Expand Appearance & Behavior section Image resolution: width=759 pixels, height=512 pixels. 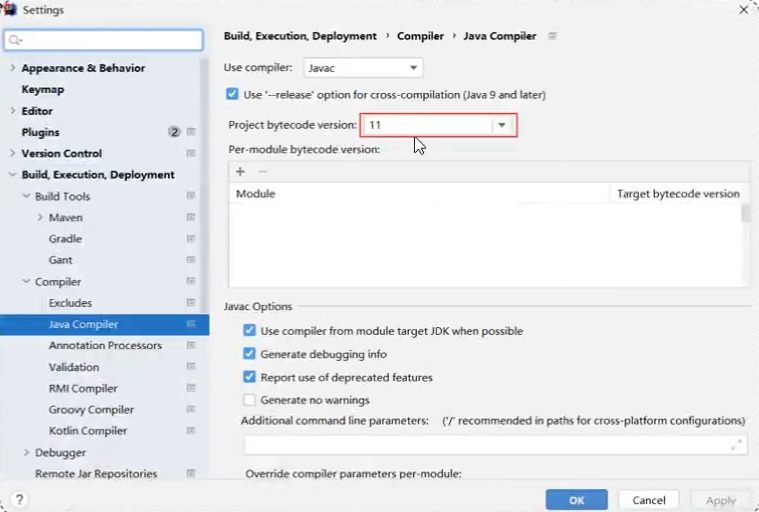point(13,68)
